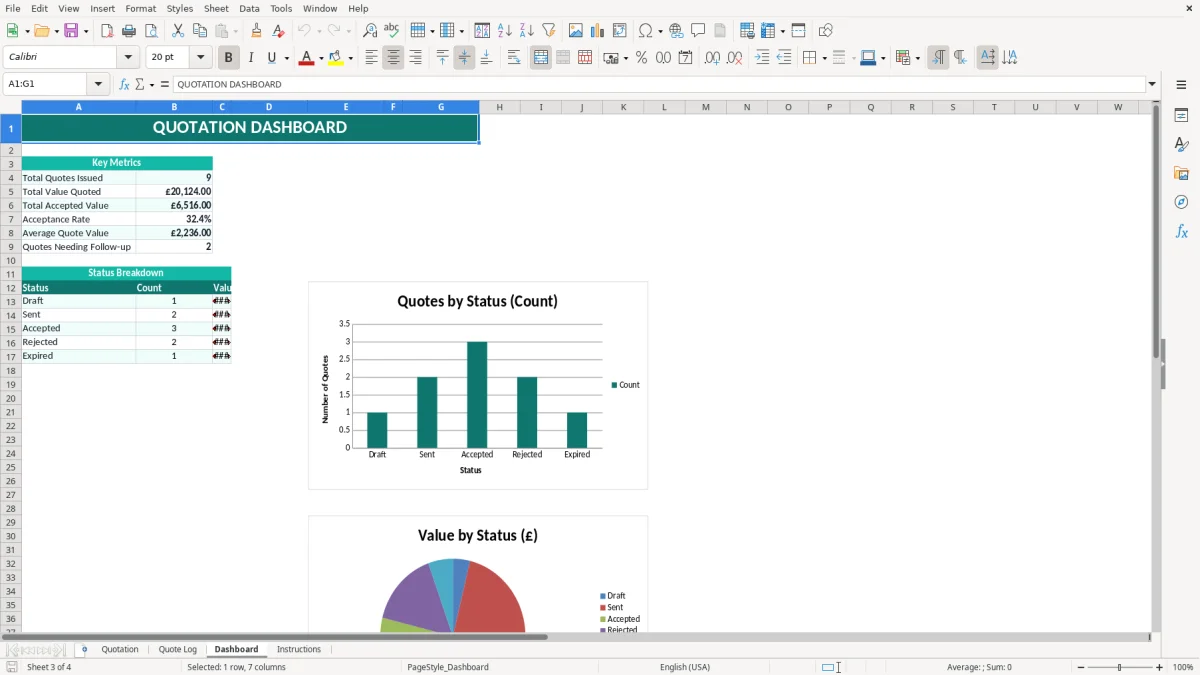Apply yellow Background Color highlight

pyautogui.click(x=335, y=58)
